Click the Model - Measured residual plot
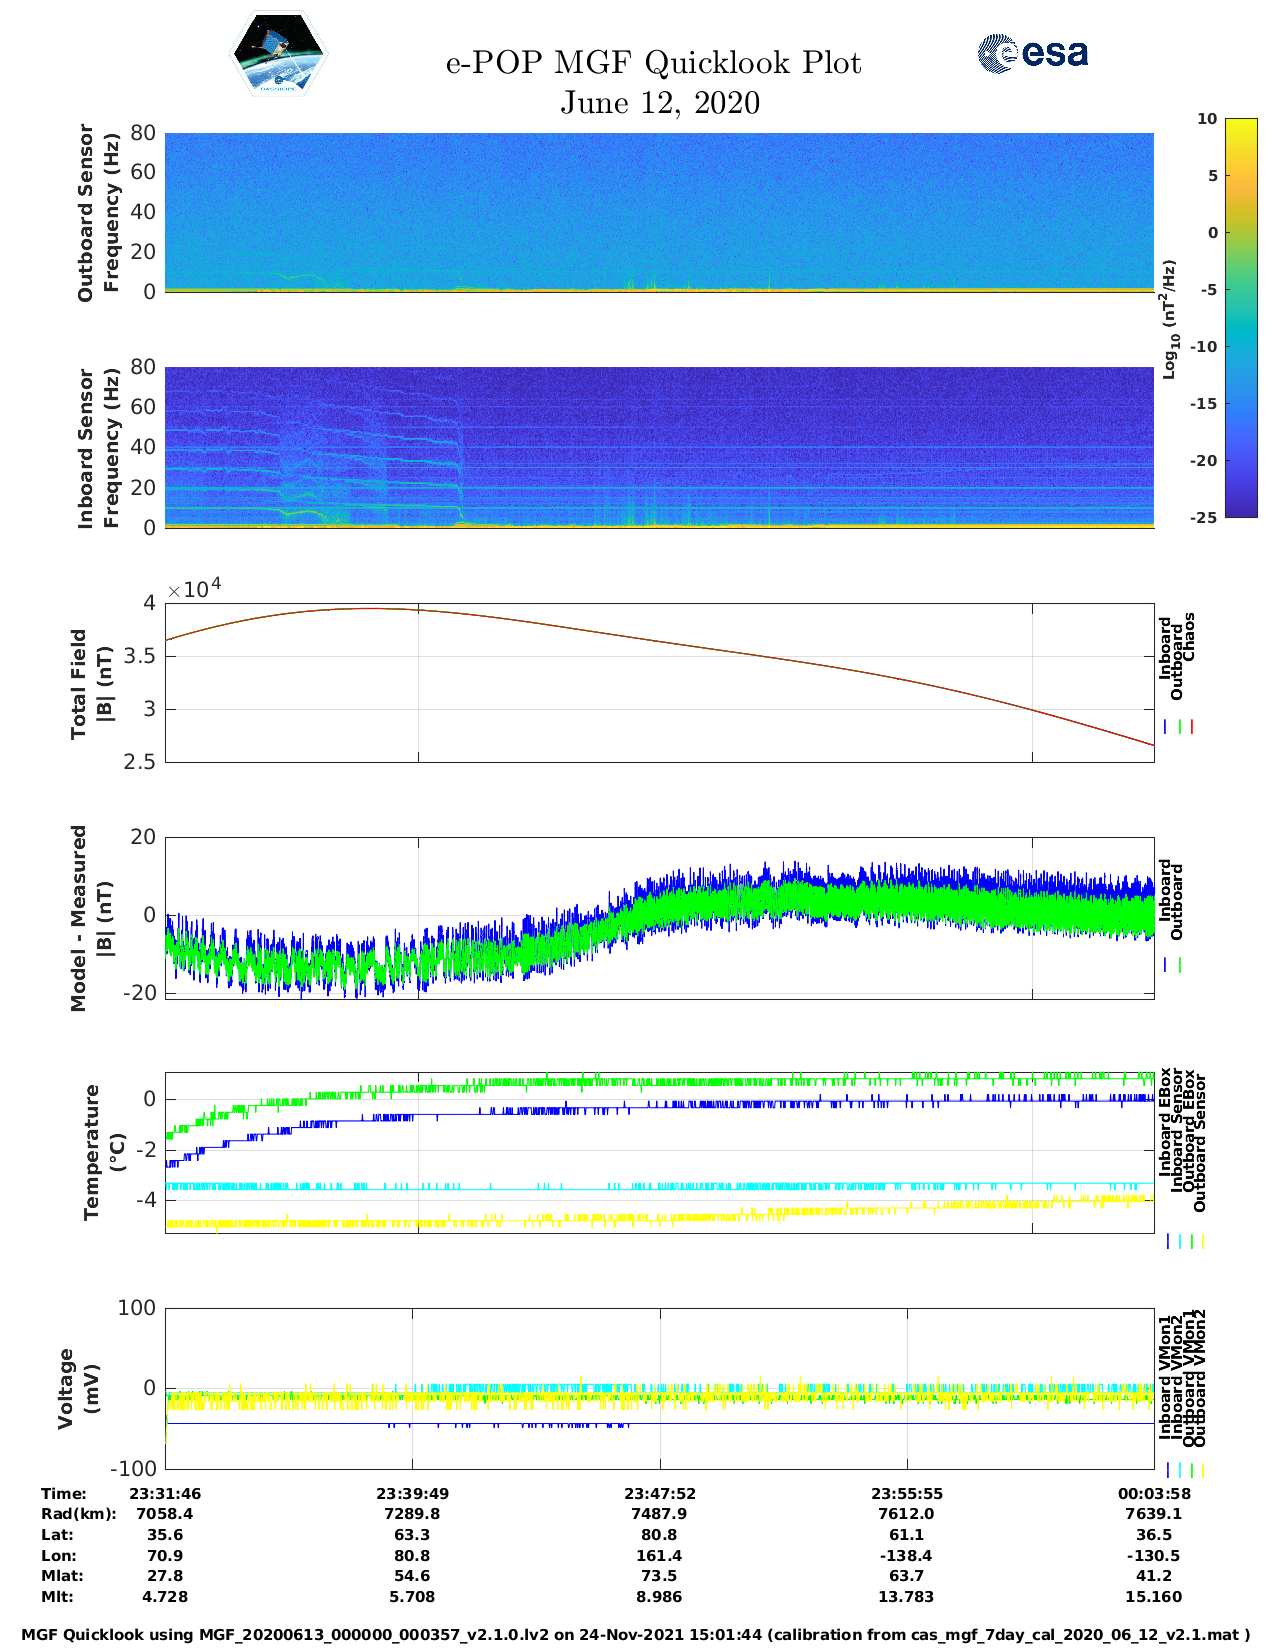Viewport: 1275px width, 1650px height. pos(659,916)
